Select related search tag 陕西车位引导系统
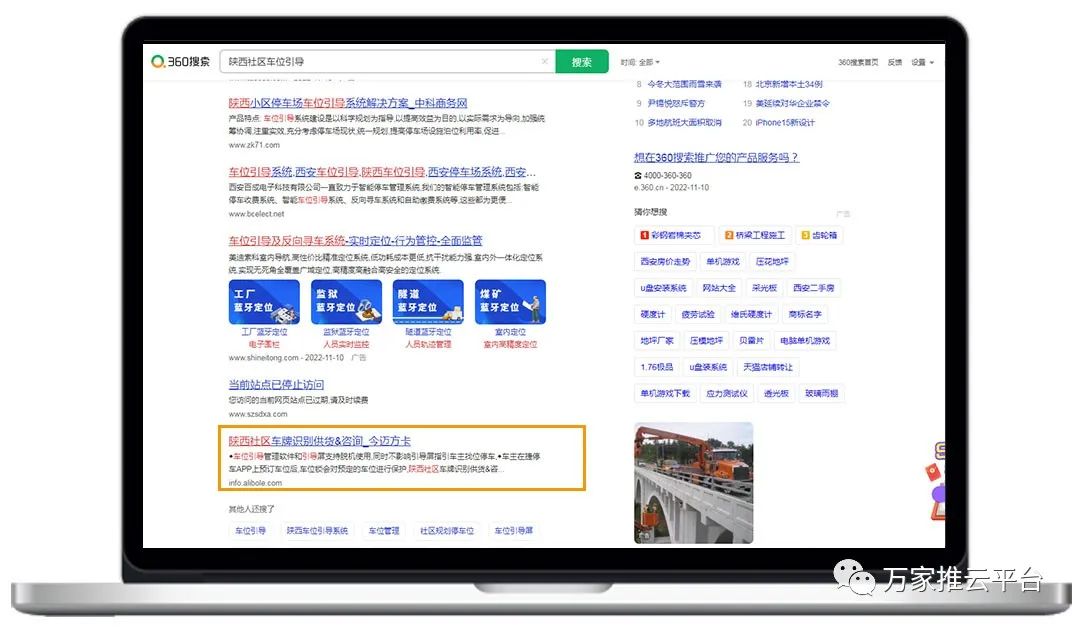Image resolution: width=1080 pixels, height=628 pixels. tap(317, 531)
